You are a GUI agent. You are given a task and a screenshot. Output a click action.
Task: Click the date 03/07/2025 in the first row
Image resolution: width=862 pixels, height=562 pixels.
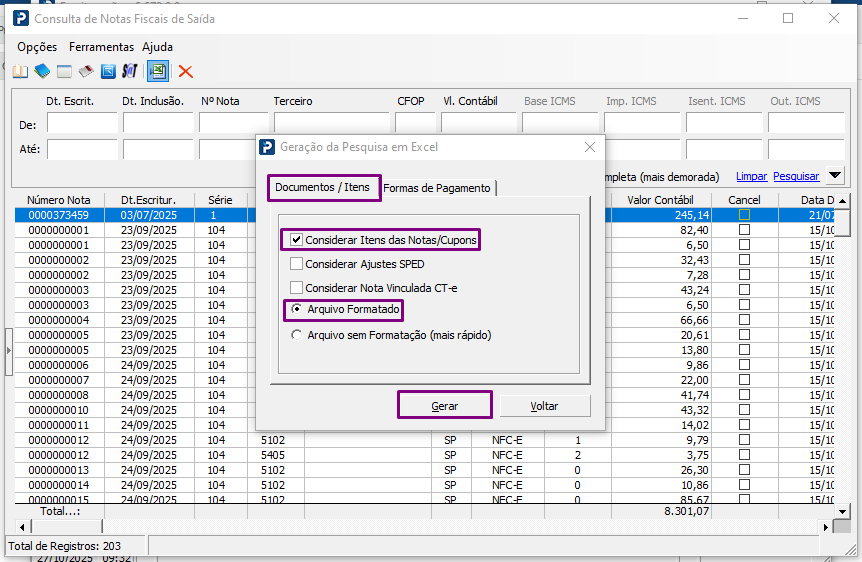pyautogui.click(x=148, y=215)
